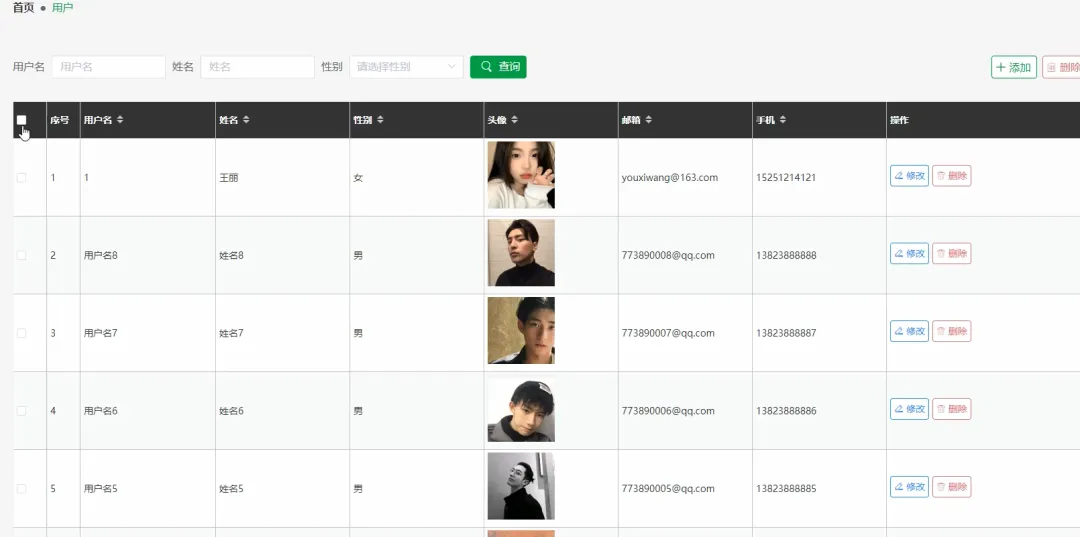Viewport: 1080px width, 537px height.
Task: Open 王丽's avatar thumbnail
Action: click(521, 175)
